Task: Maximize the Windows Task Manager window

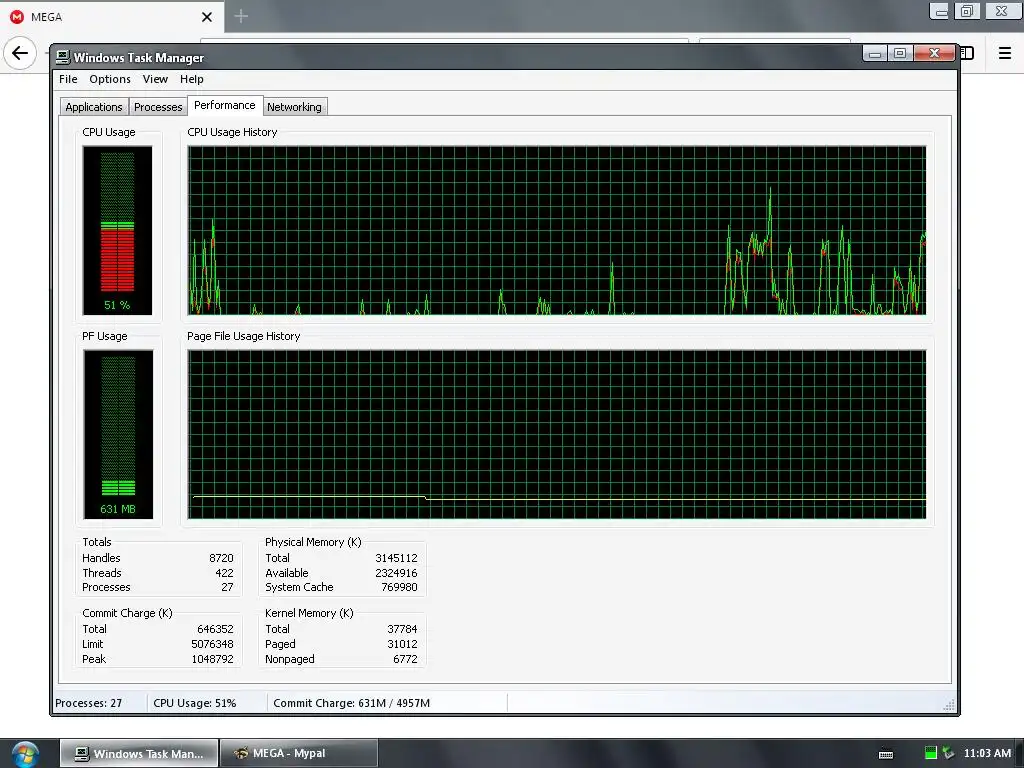Action: [900, 54]
